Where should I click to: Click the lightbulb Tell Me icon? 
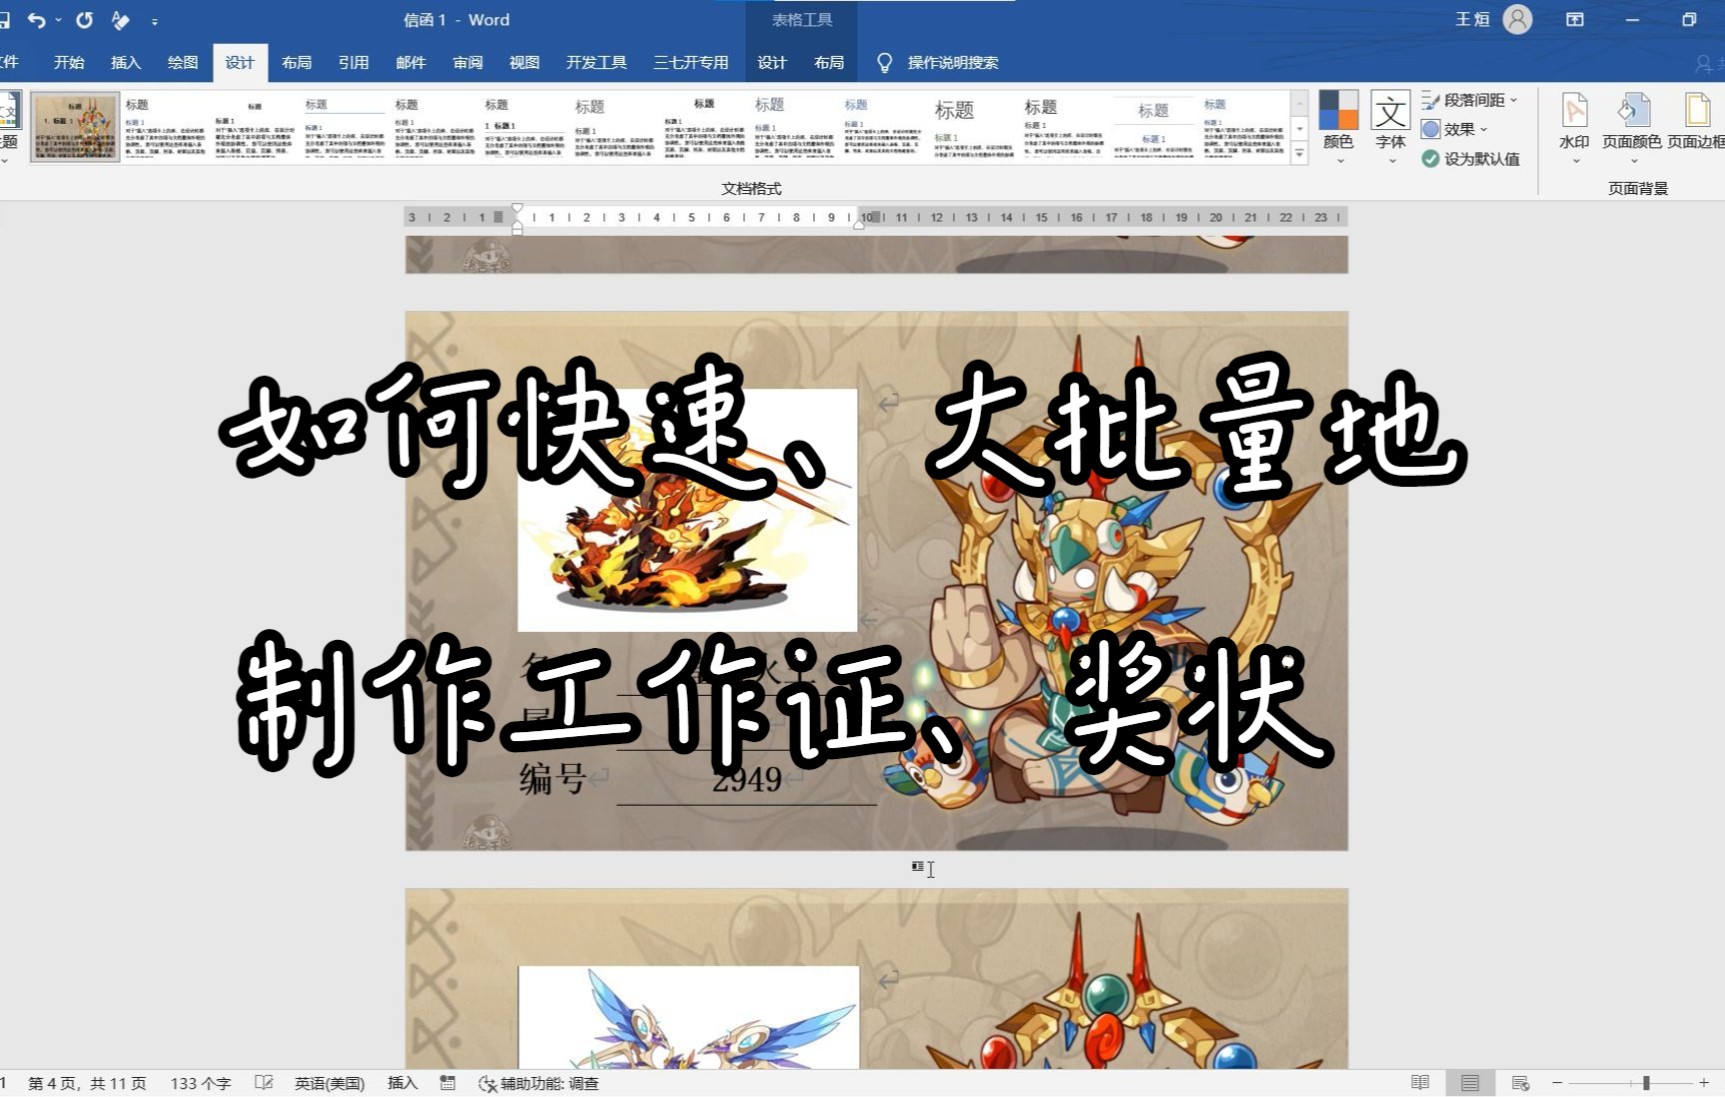884,63
